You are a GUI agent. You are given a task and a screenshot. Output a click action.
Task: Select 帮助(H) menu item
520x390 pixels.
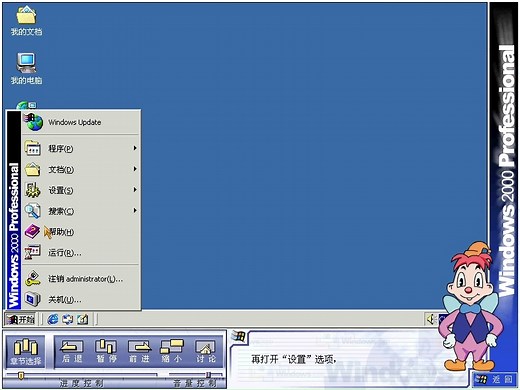pos(81,231)
